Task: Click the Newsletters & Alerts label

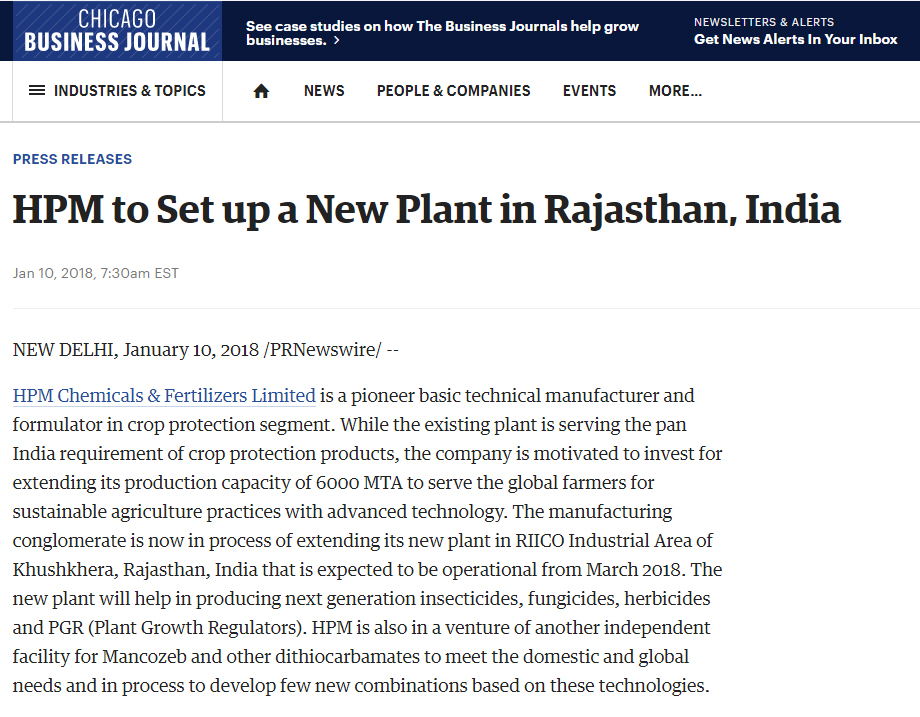Action: [763, 22]
